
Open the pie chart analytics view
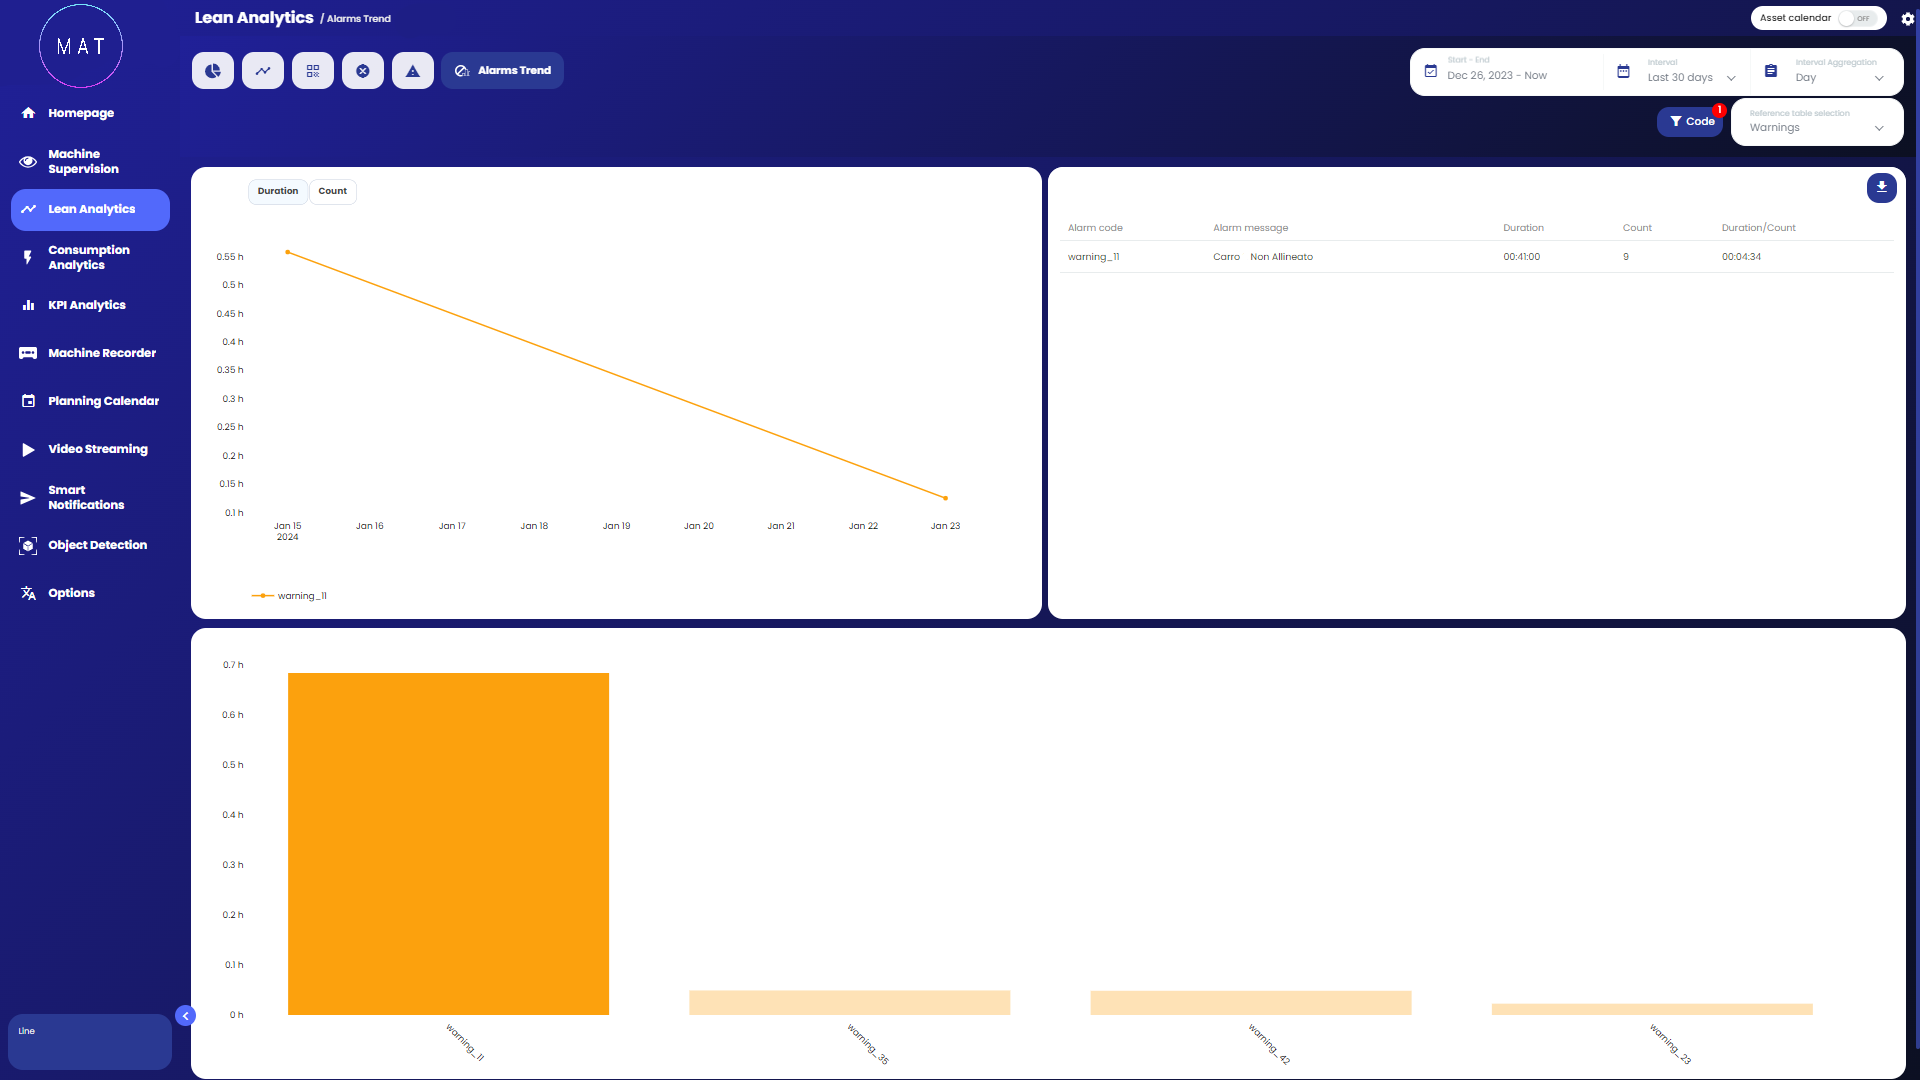coord(213,71)
